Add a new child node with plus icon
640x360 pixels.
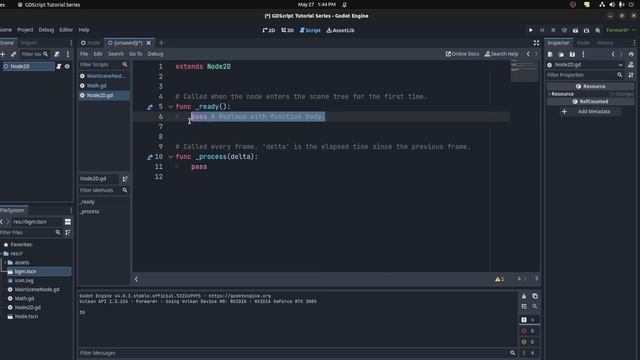click(2, 54)
